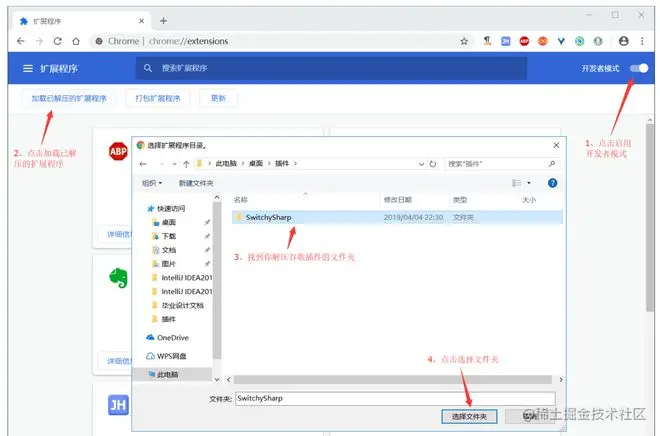Image resolution: width=660 pixels, height=436 pixels.
Task: Click 此电脑 in the breadcrumb path
Action: (226, 164)
